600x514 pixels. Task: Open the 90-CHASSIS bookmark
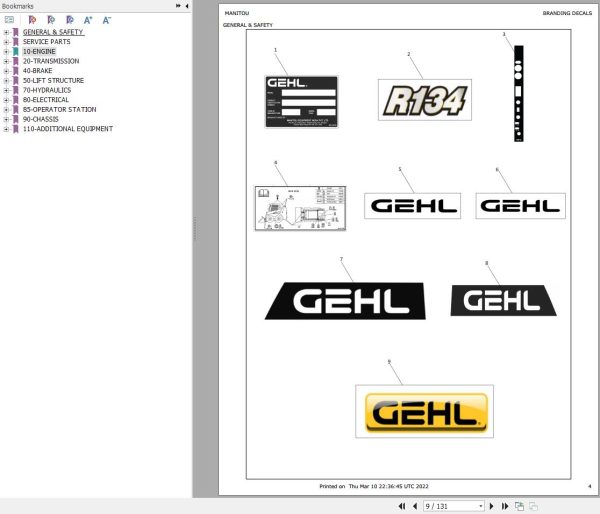point(41,119)
